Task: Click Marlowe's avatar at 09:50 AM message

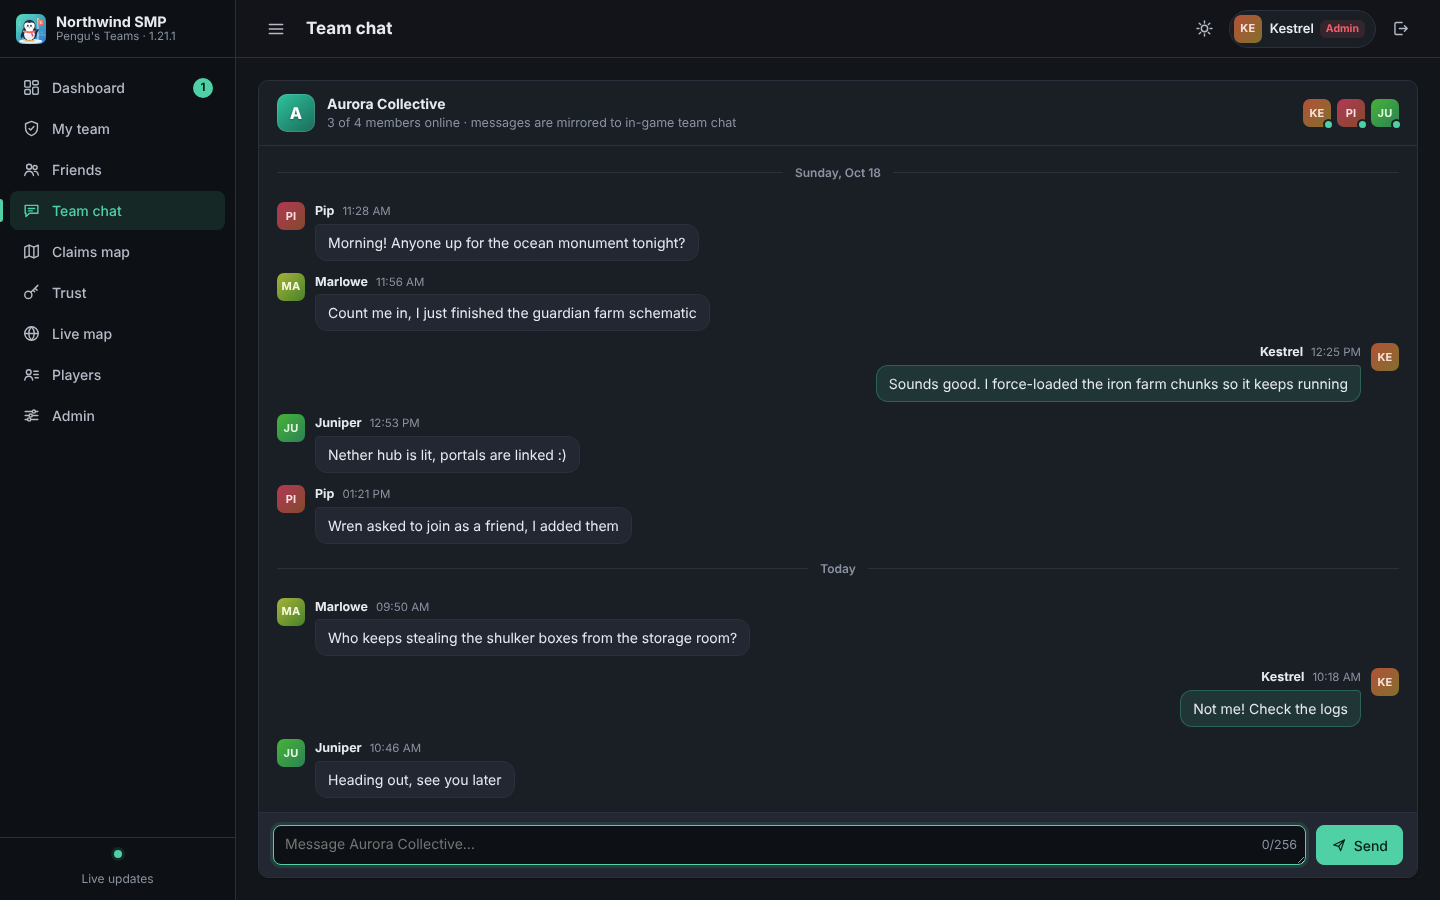Action: point(291,611)
